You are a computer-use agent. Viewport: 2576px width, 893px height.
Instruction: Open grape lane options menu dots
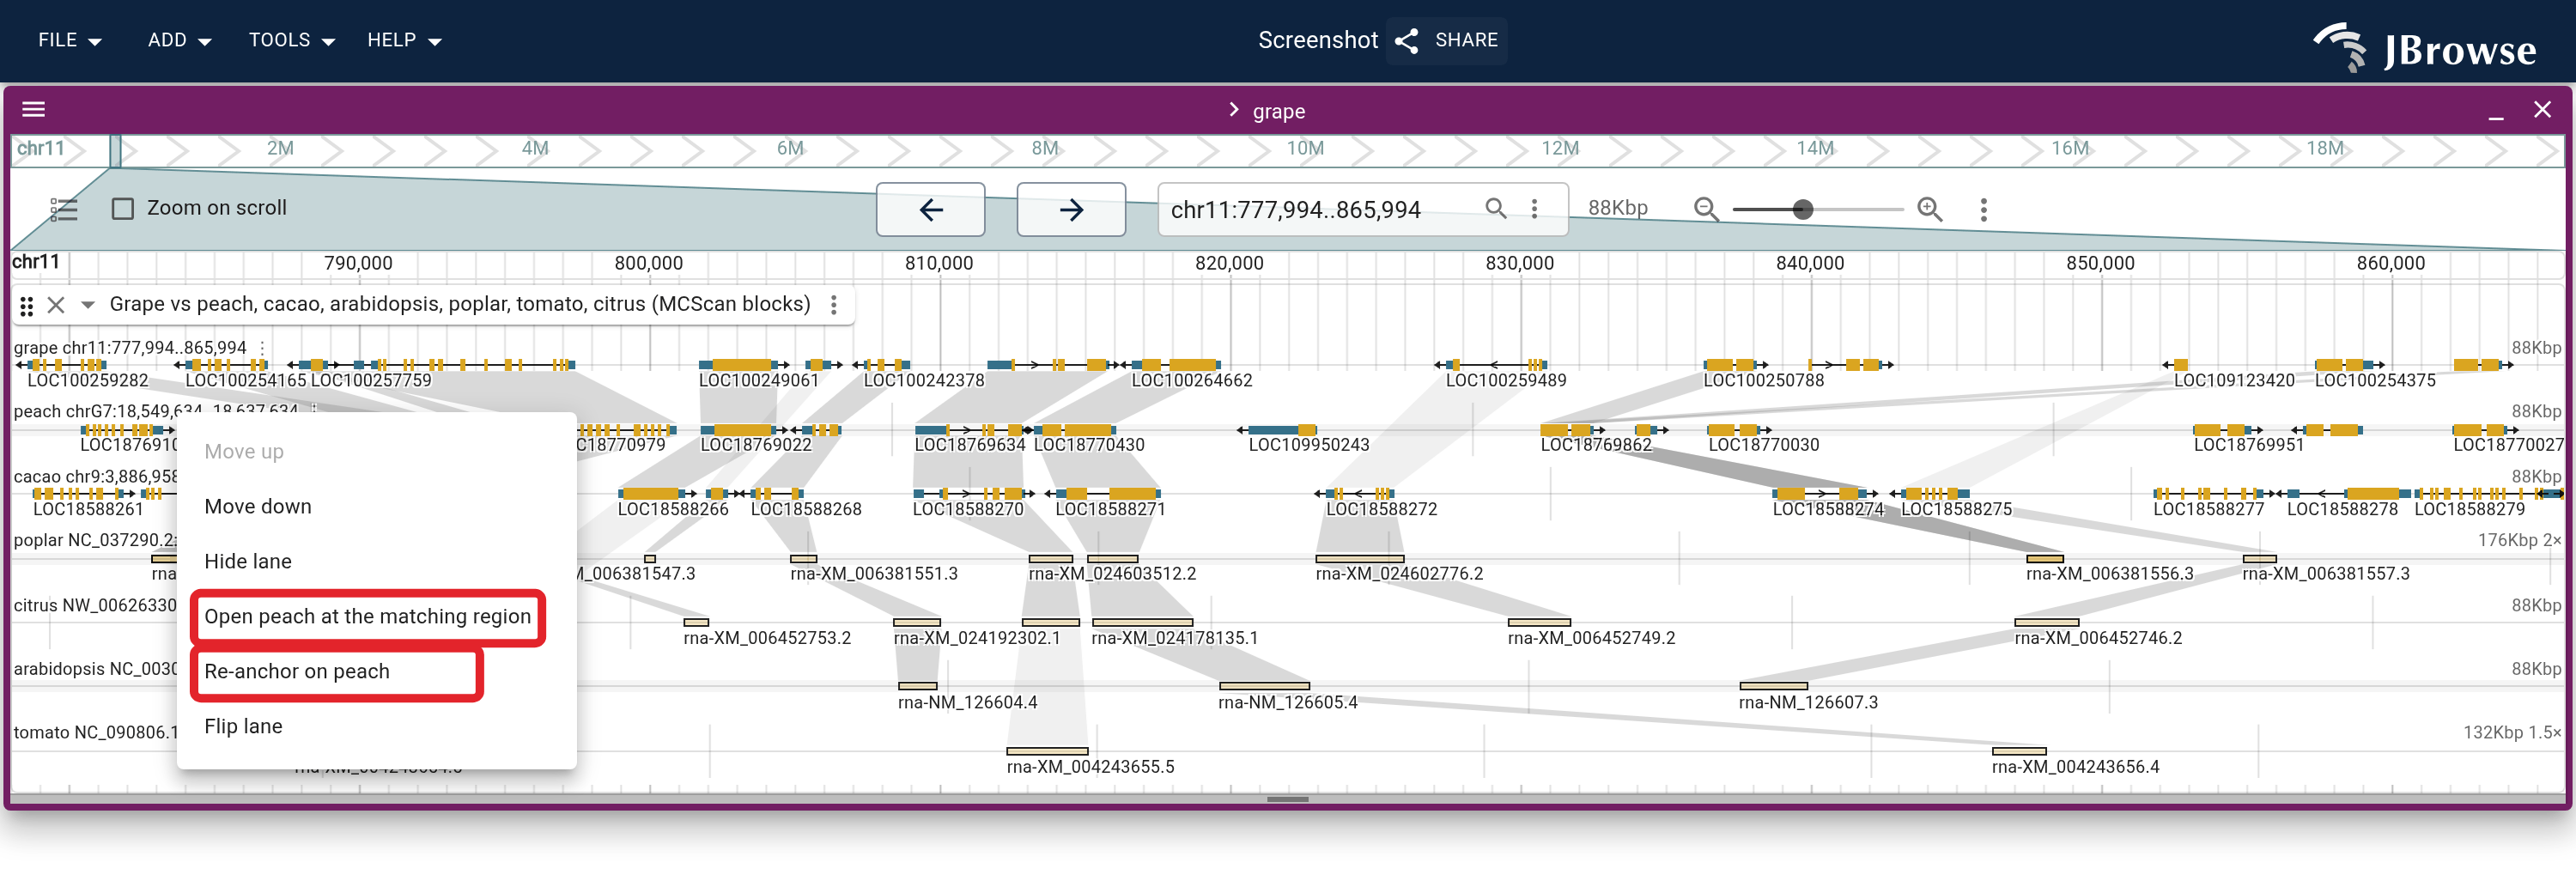click(262, 347)
